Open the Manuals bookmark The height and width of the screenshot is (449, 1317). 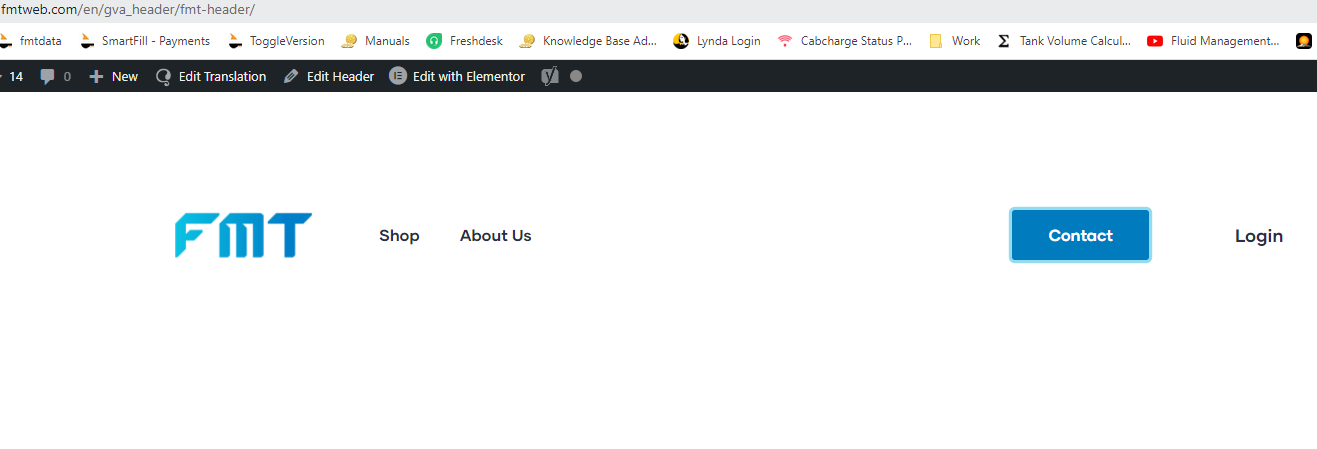375,41
